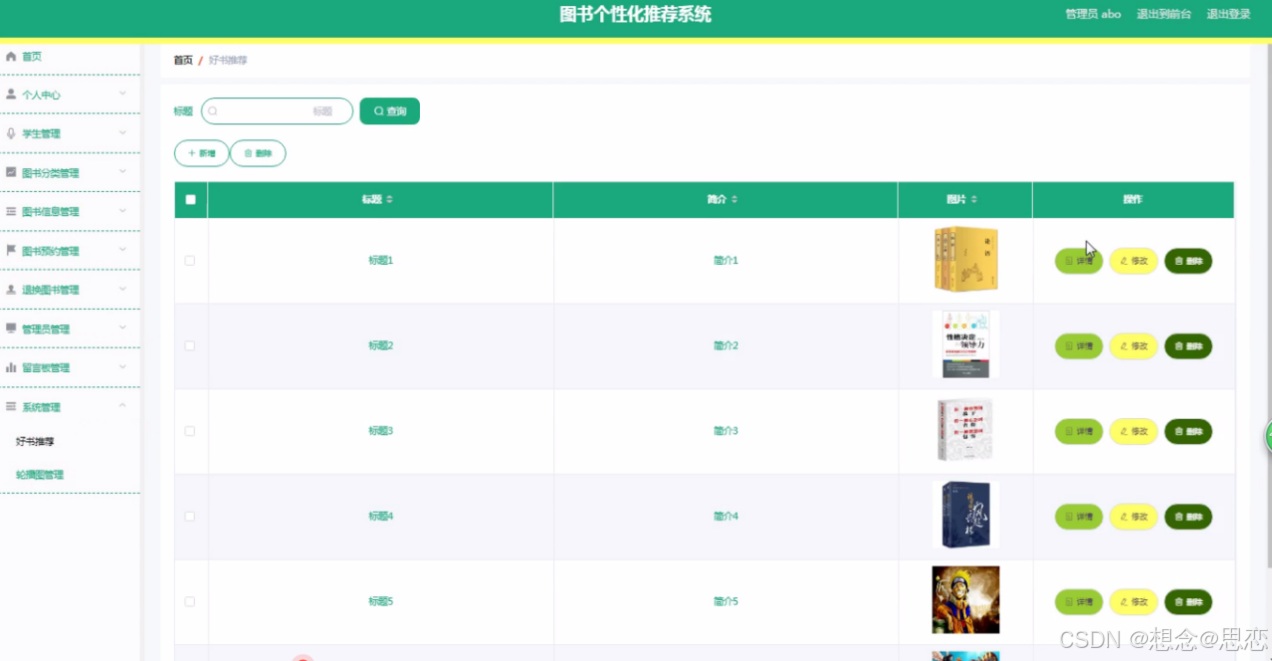
Task: Click 删除 button for 标题4
Action: (x=1188, y=517)
